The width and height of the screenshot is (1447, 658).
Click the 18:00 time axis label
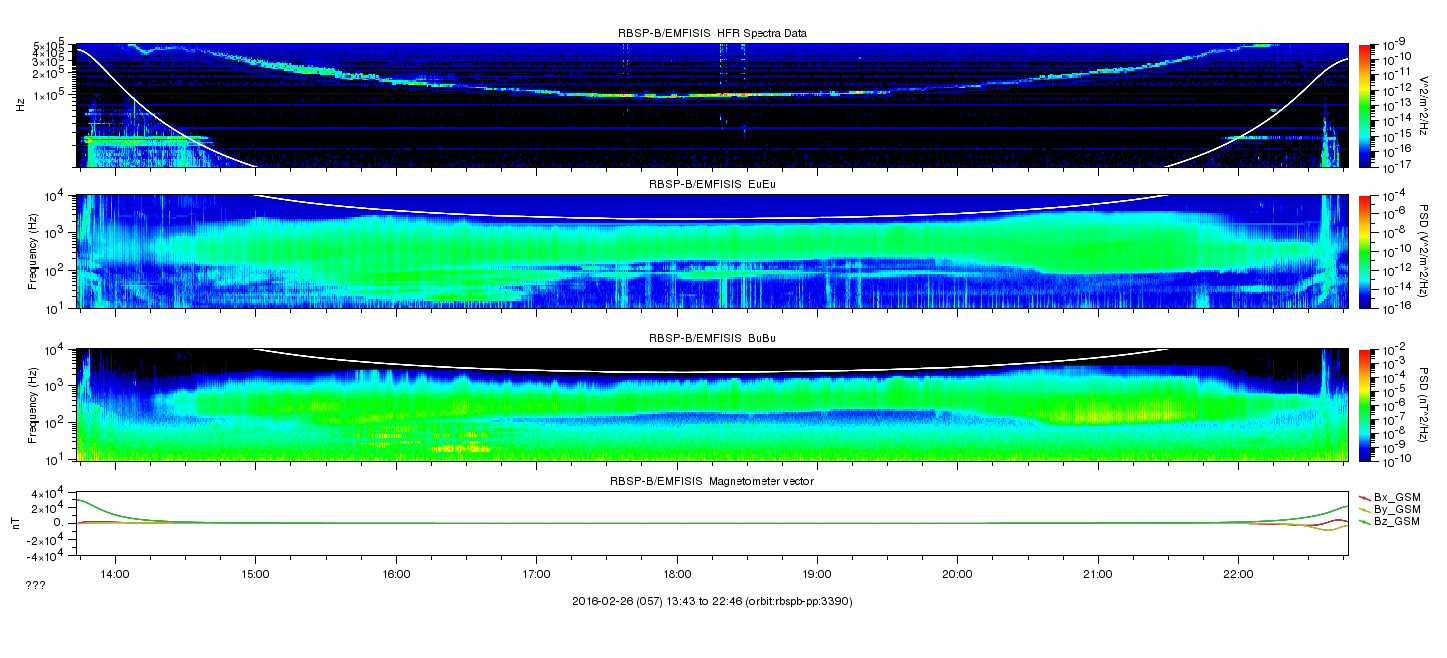[677, 574]
